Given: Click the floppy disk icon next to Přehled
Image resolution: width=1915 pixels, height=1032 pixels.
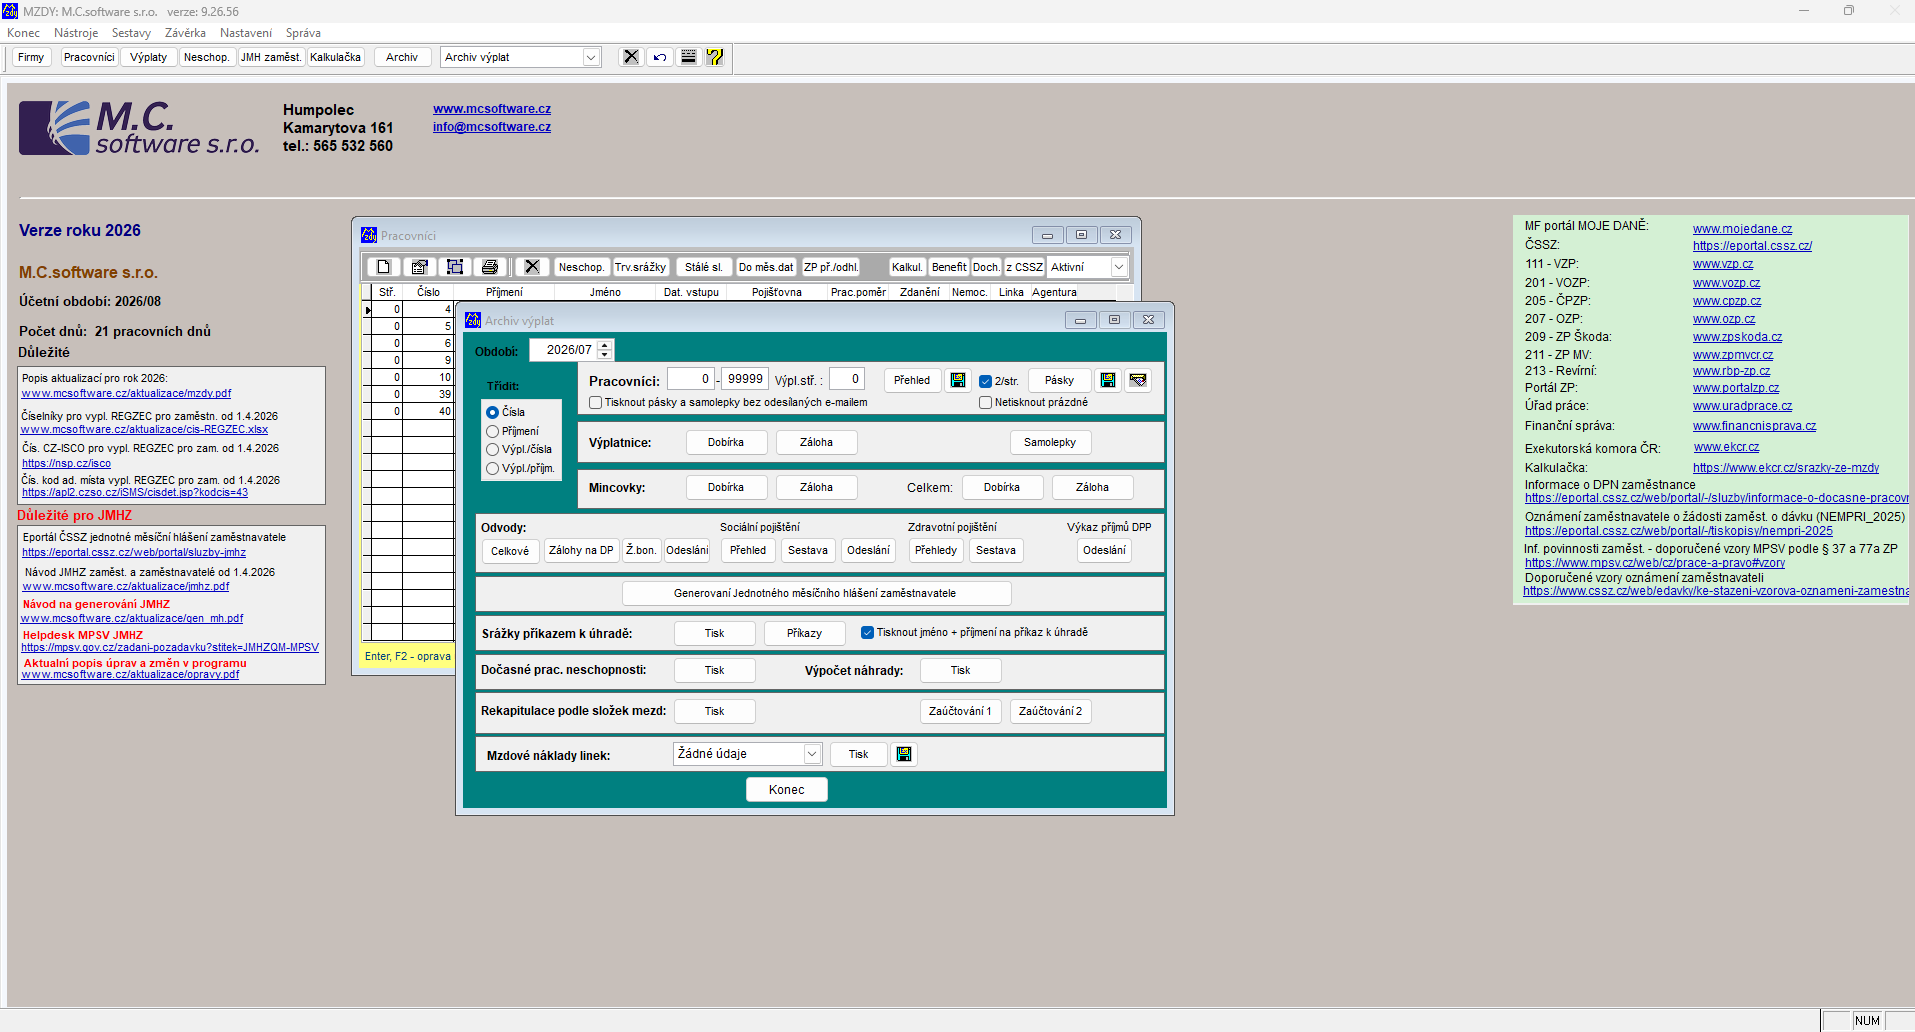Looking at the screenshot, I should point(958,380).
